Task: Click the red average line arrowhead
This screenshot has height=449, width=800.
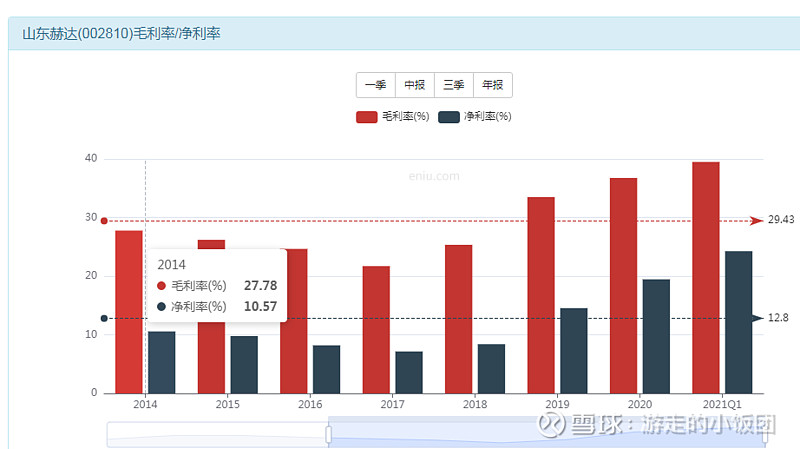Action: click(757, 220)
